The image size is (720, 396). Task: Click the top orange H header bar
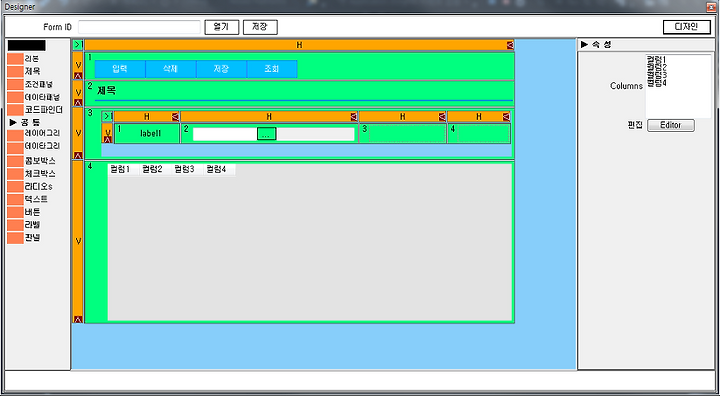(x=299, y=45)
